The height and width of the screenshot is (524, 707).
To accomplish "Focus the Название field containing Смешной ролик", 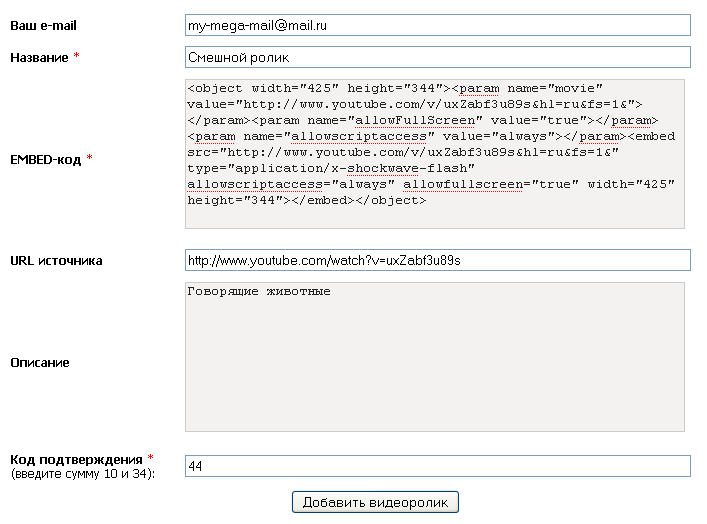I will (437, 58).
